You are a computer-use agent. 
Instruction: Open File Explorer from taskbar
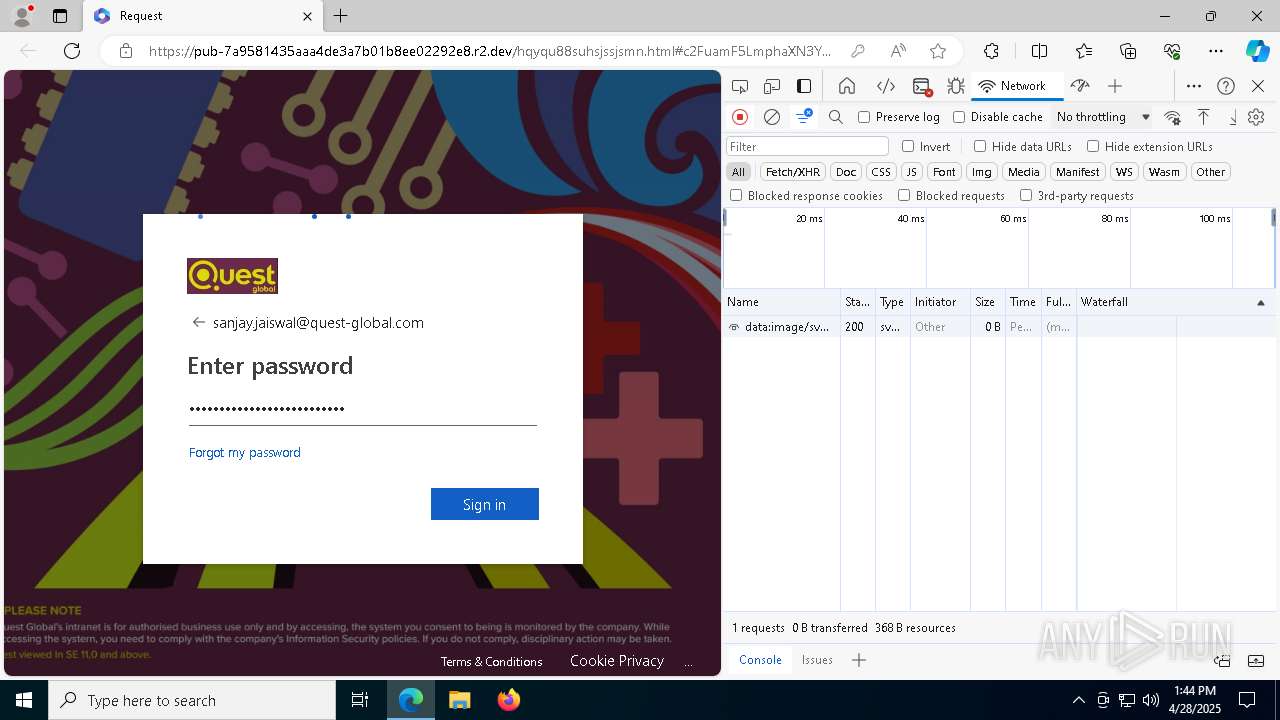(x=460, y=700)
